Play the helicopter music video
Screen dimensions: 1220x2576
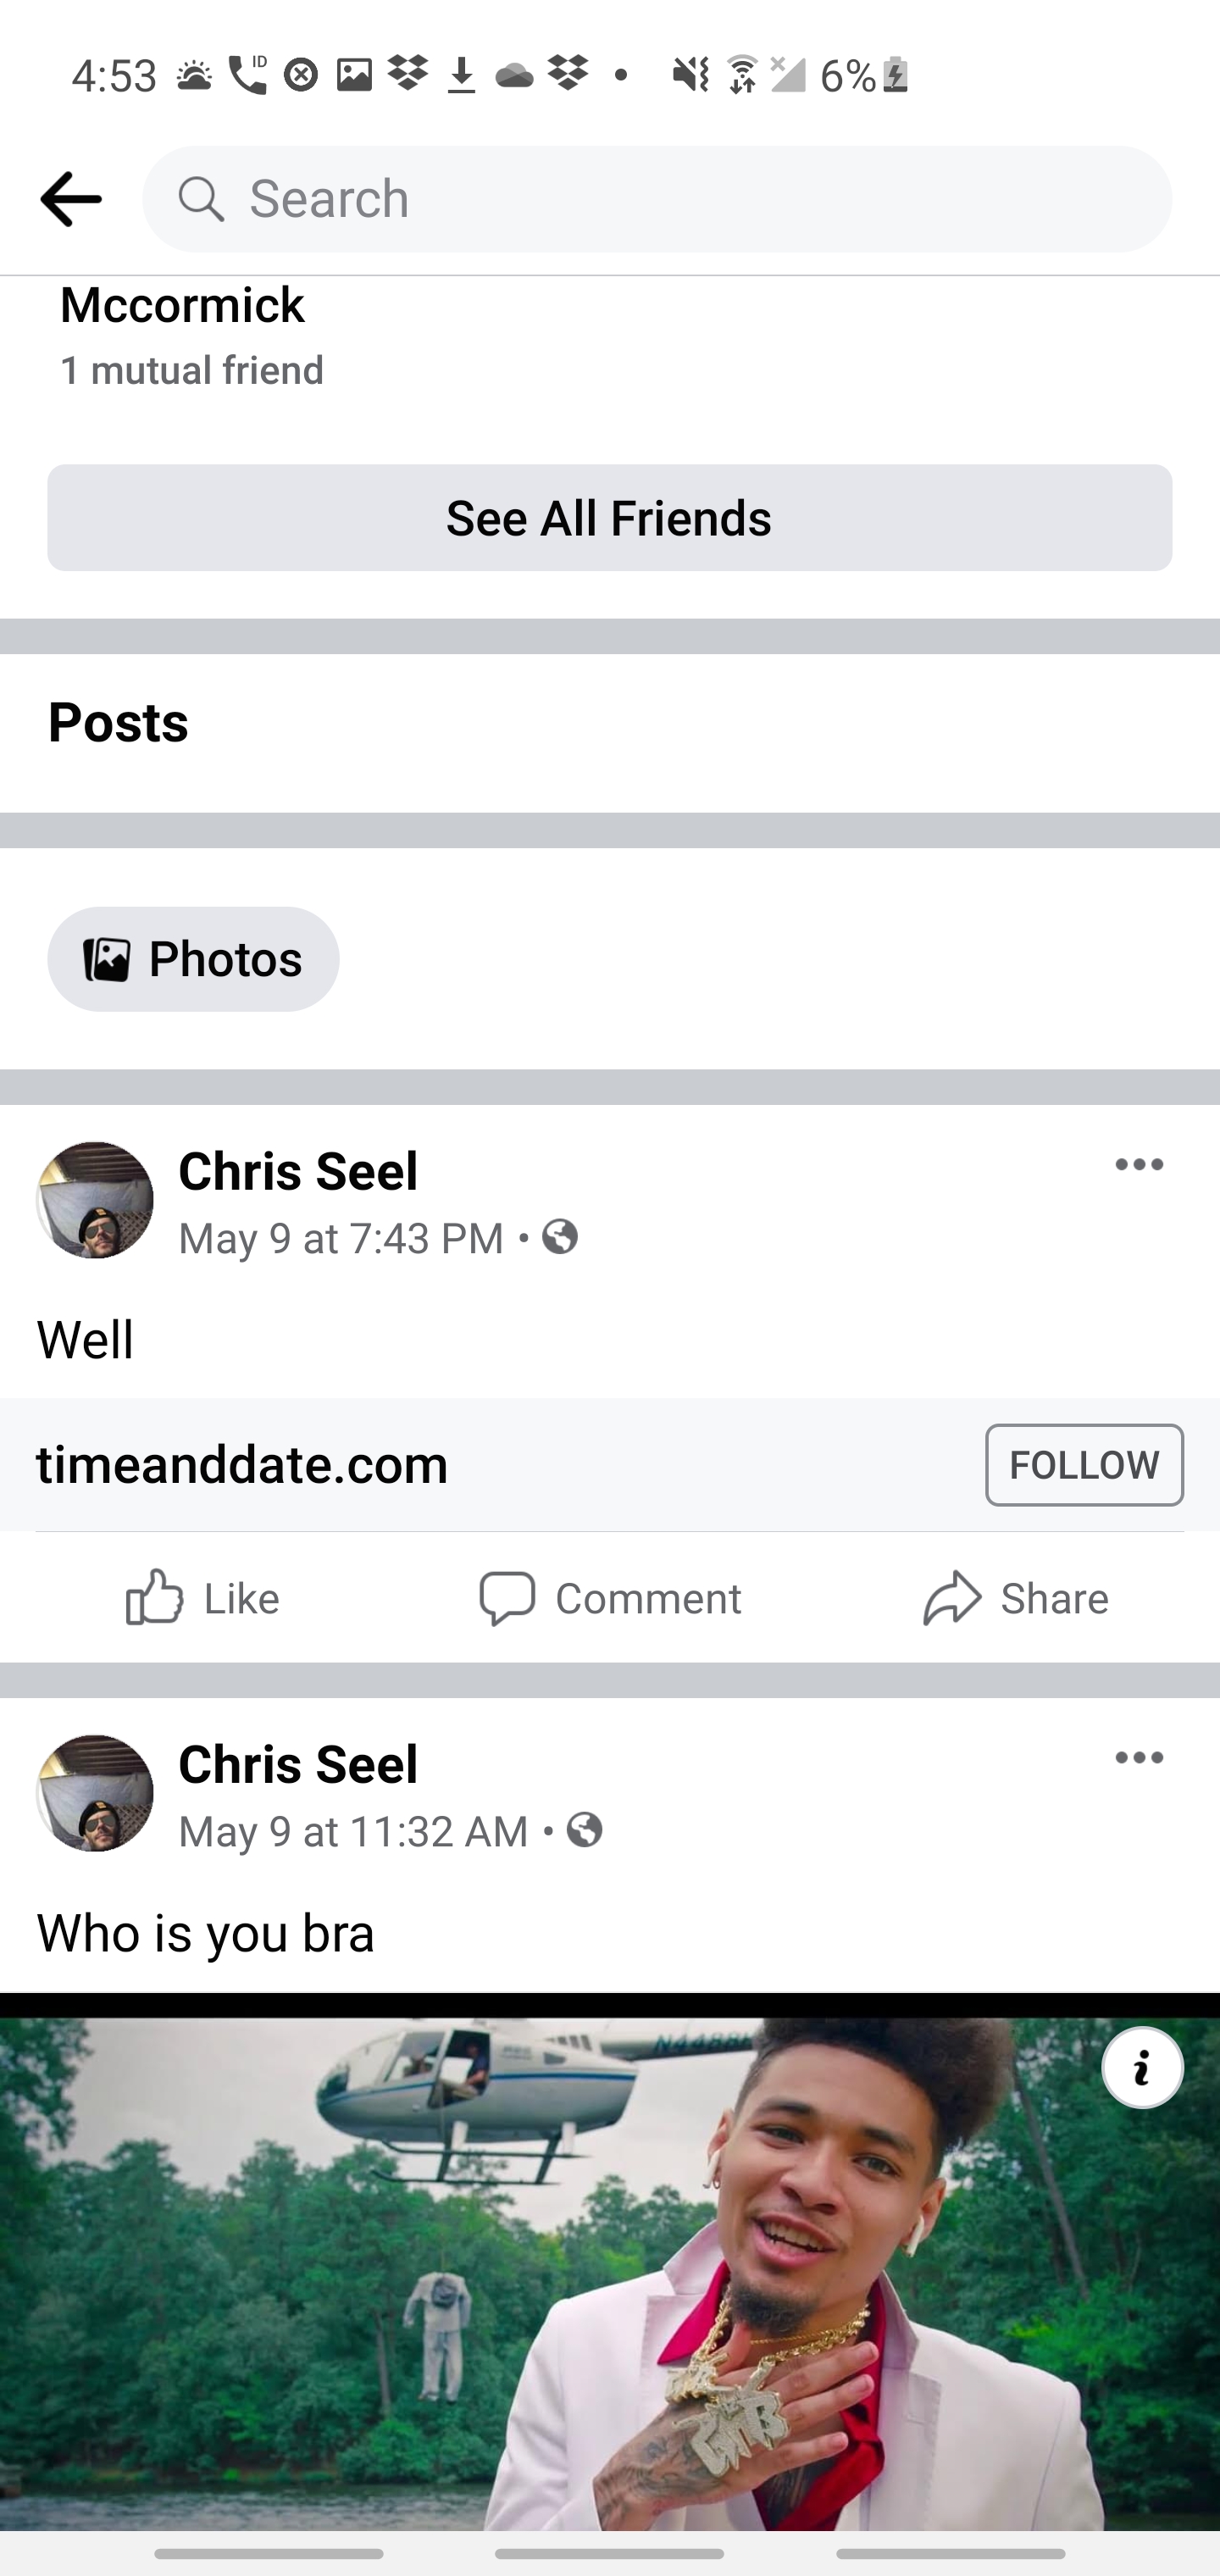[609, 2270]
